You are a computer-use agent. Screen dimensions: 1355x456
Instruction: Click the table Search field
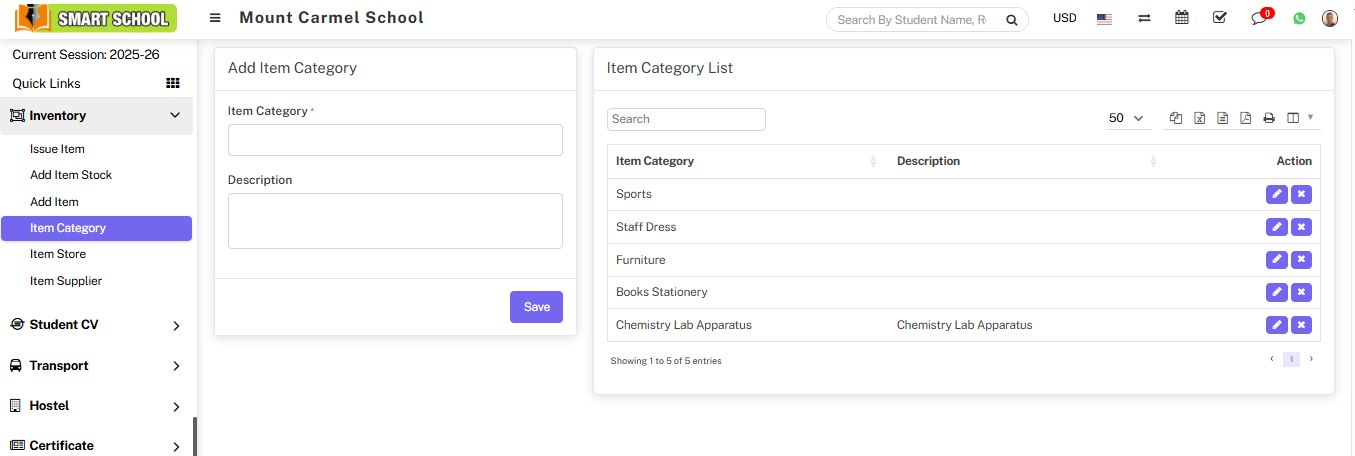[x=686, y=119]
